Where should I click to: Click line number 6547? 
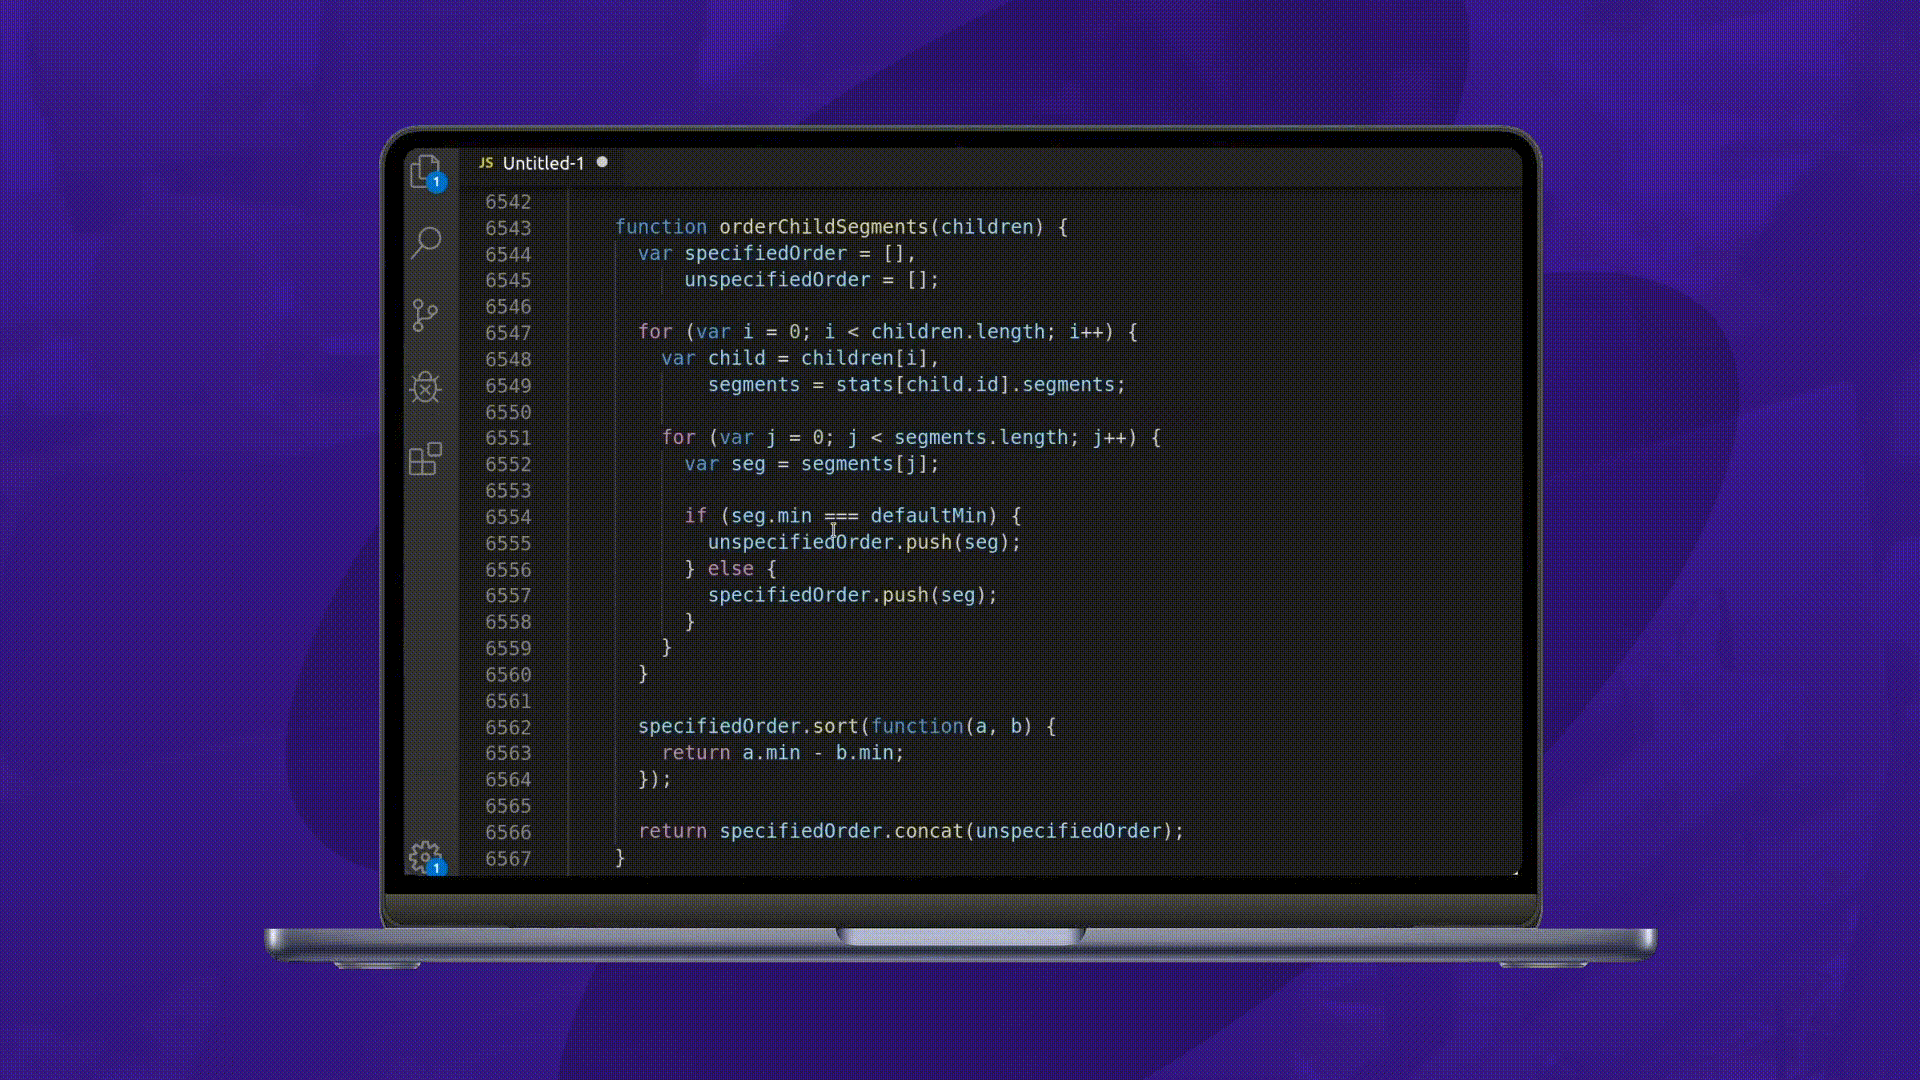tap(508, 333)
